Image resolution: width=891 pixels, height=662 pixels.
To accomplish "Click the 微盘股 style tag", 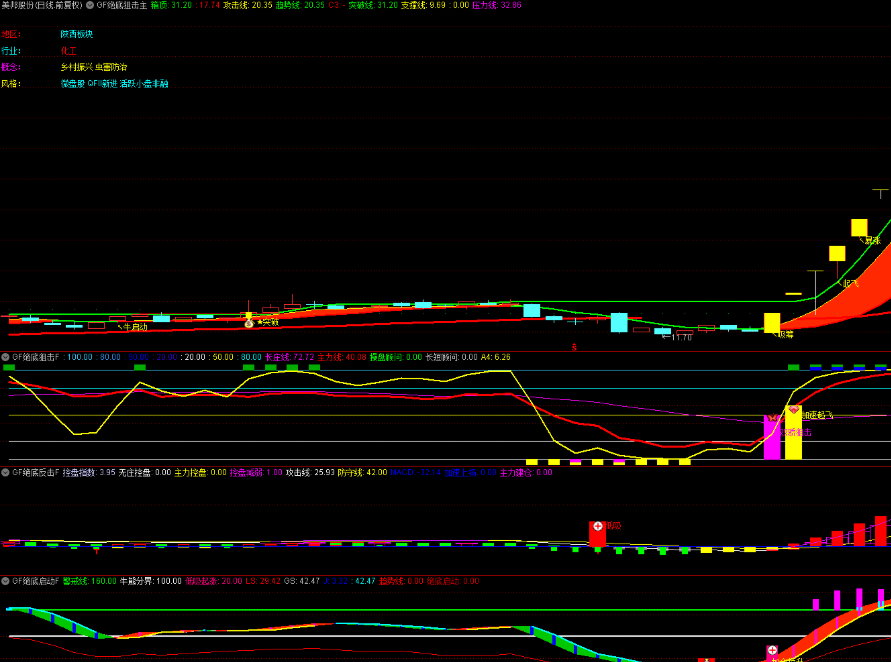I will [x=72, y=84].
